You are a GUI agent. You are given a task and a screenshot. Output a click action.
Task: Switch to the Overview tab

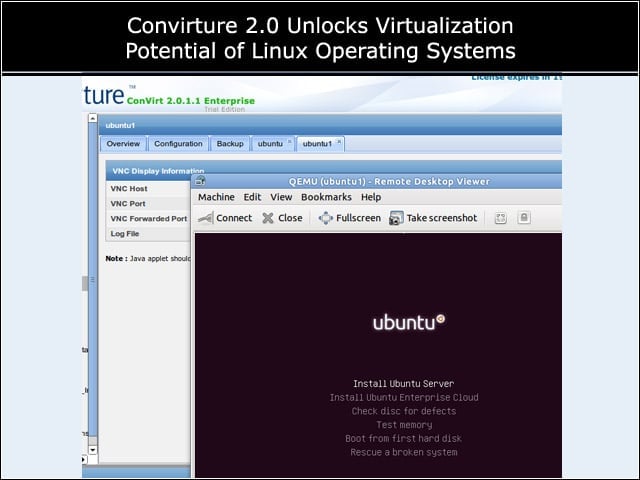(x=123, y=144)
